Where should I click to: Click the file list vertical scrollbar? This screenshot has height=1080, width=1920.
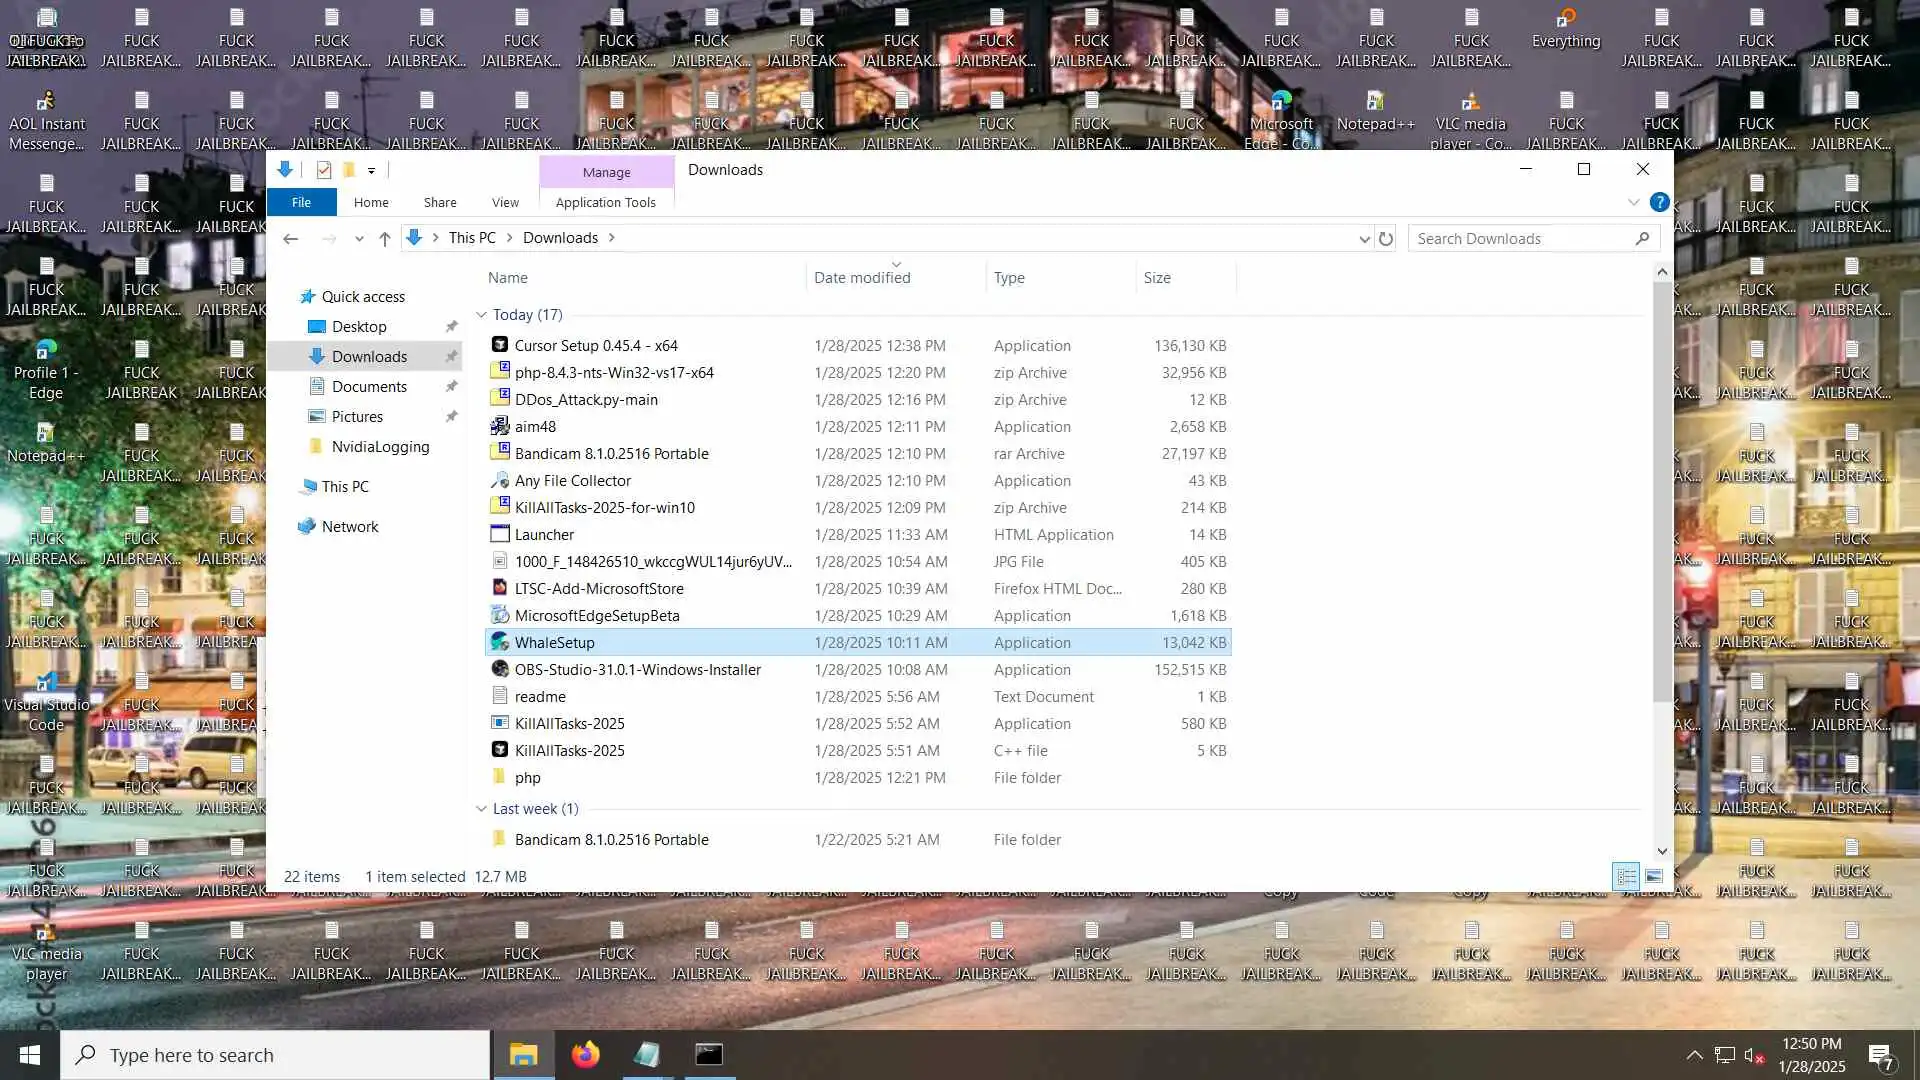pos(1662,490)
